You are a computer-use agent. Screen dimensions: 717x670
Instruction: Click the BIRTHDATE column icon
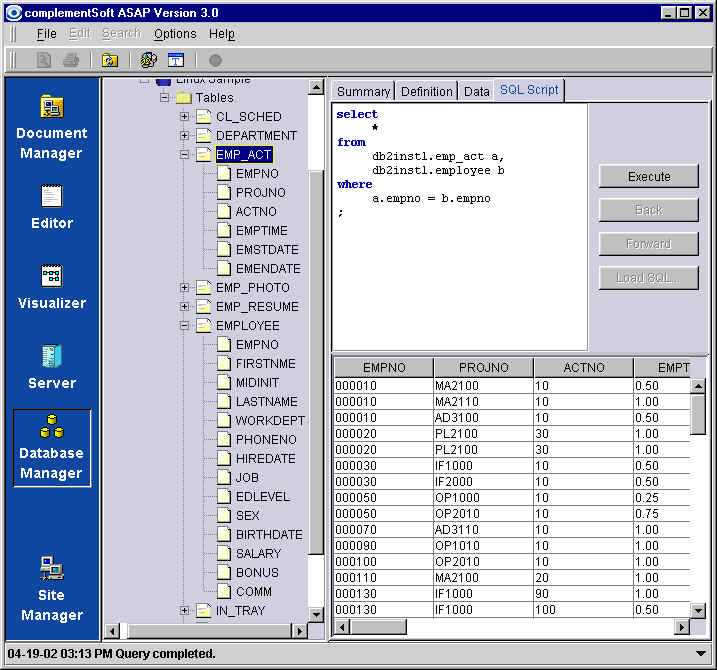224,534
